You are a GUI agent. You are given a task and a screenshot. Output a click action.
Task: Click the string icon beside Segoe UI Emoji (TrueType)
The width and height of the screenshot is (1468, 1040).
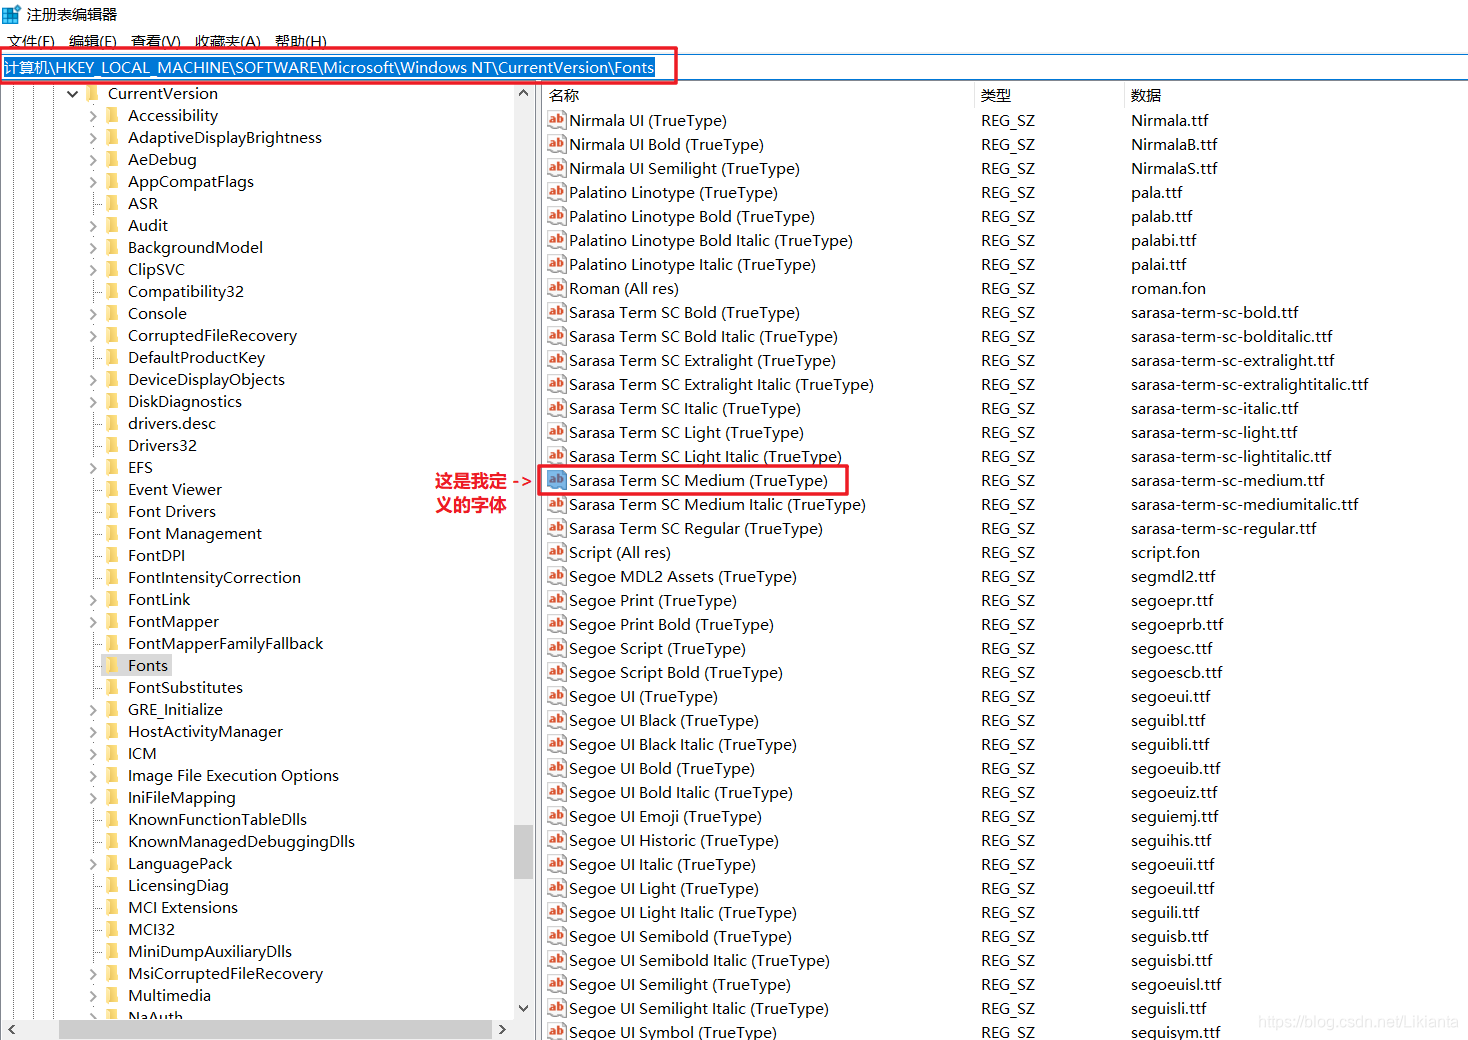point(557,816)
